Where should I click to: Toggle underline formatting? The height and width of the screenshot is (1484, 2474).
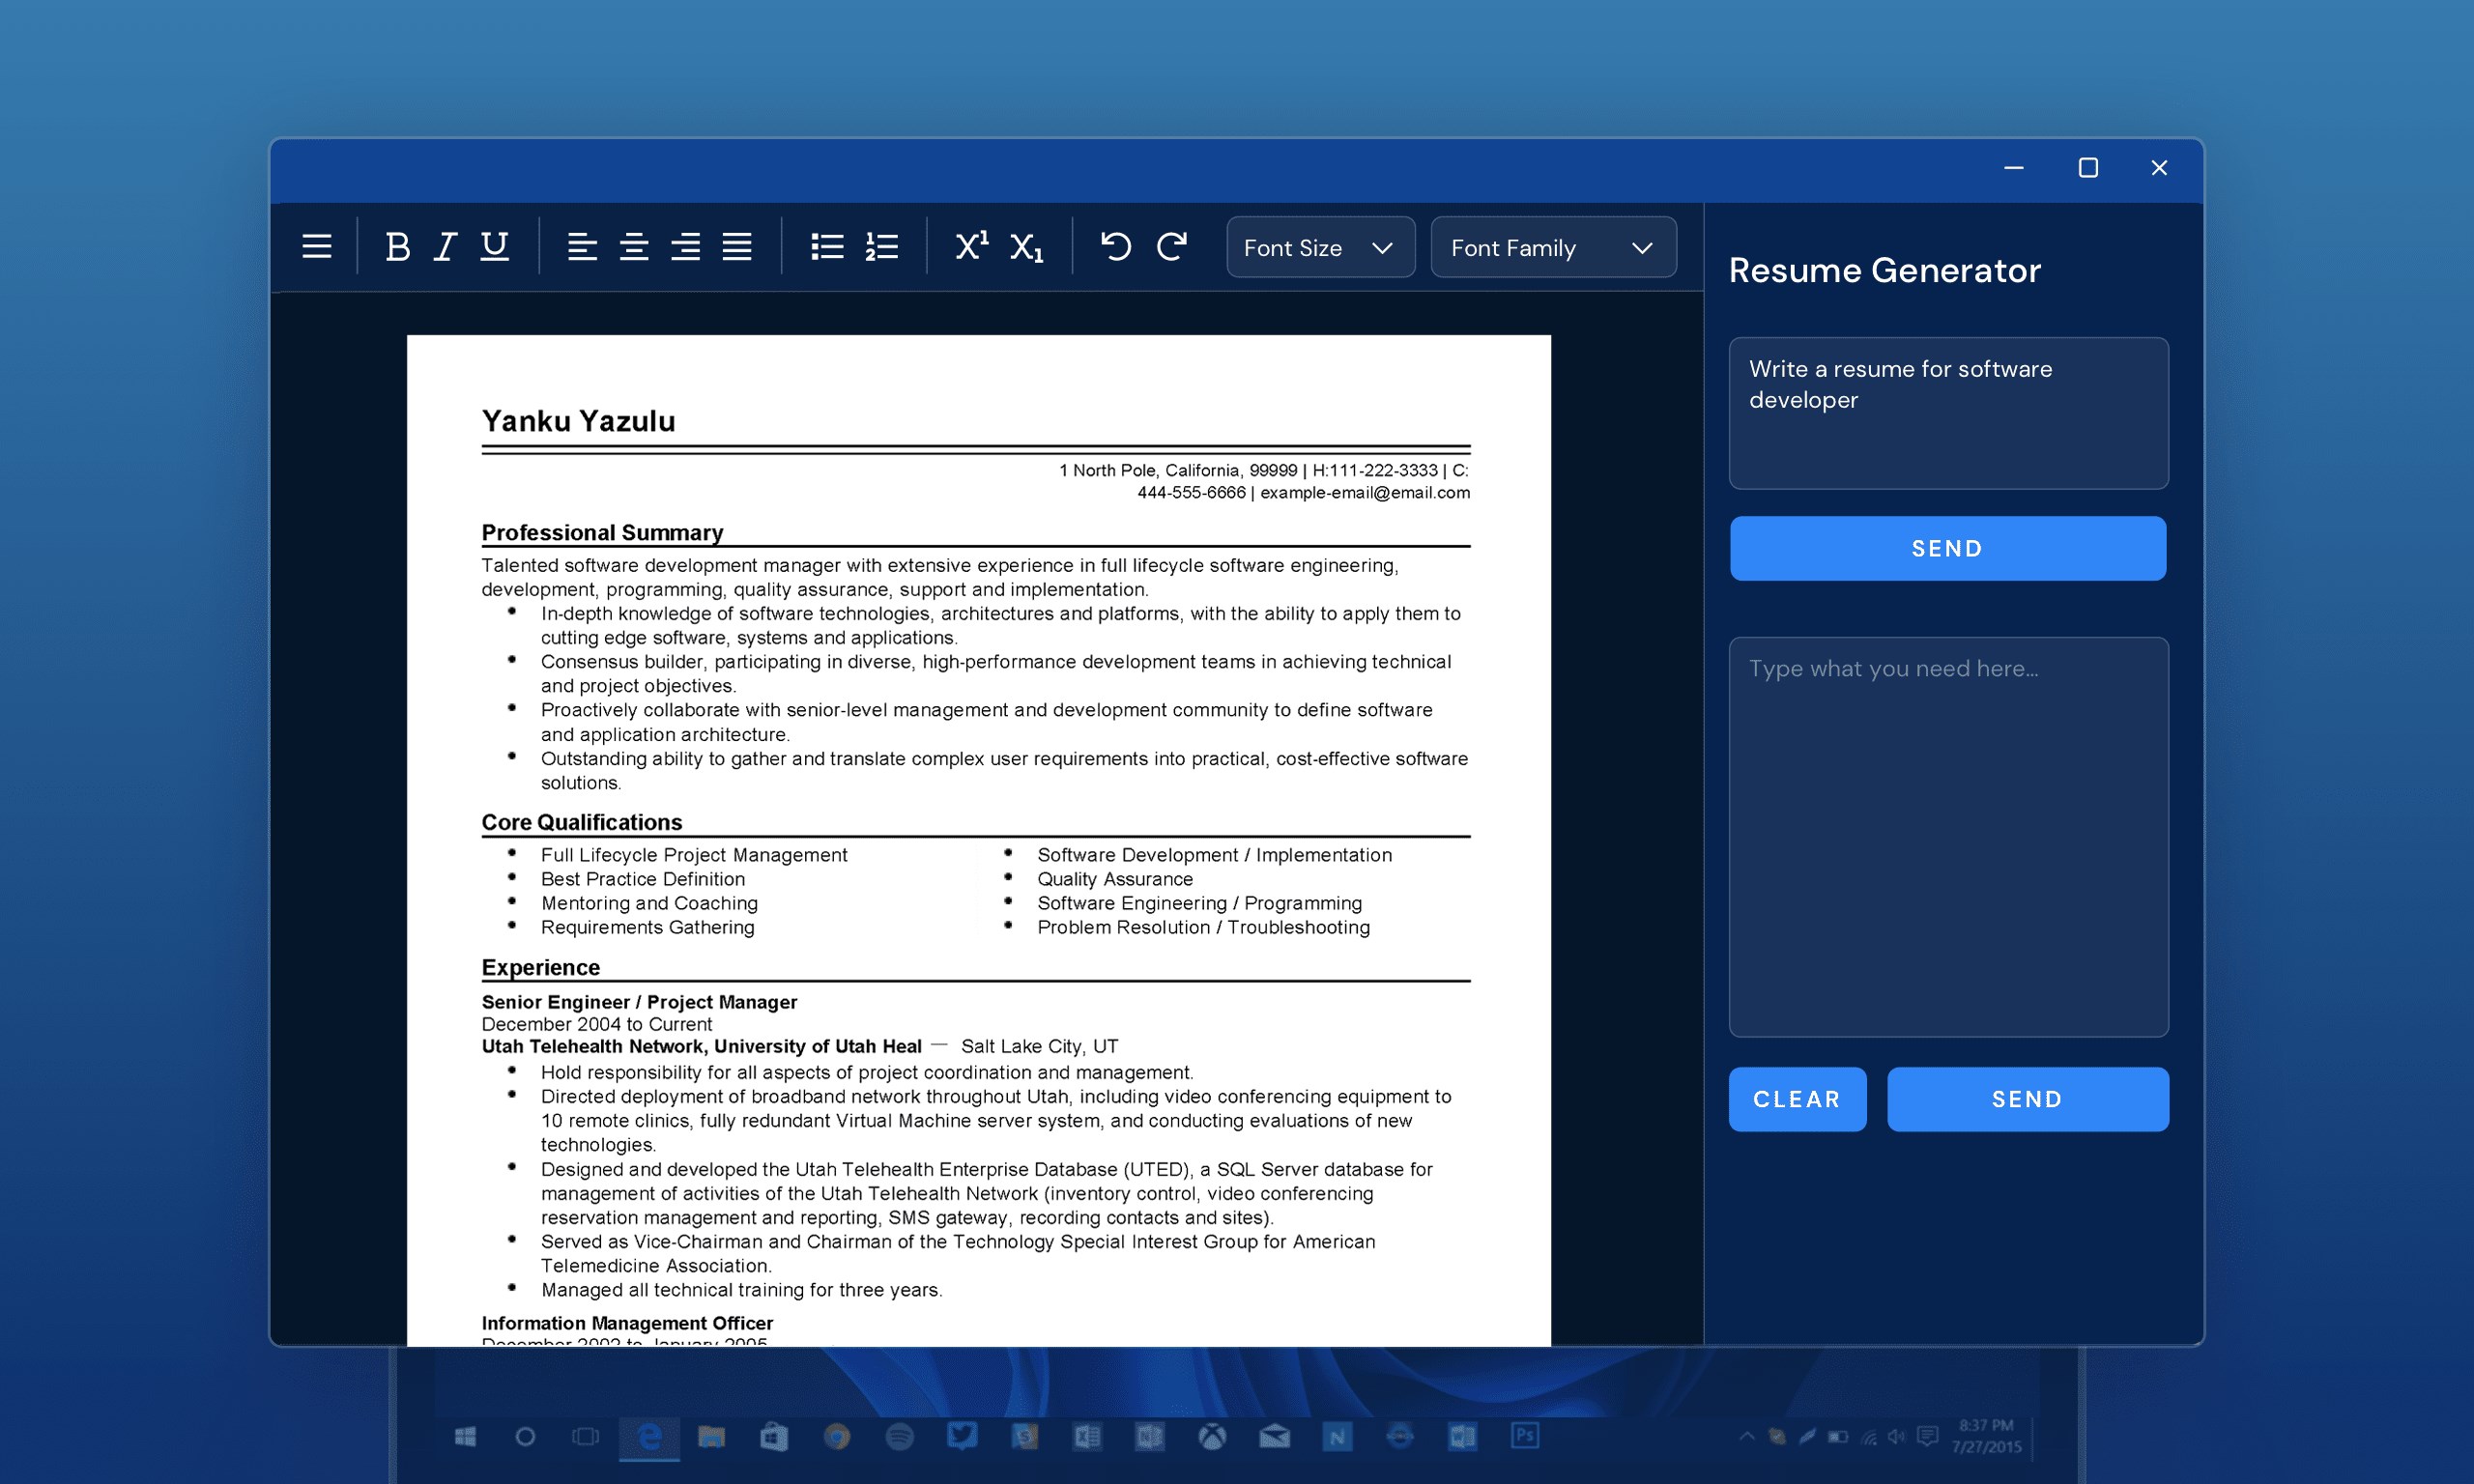[494, 246]
